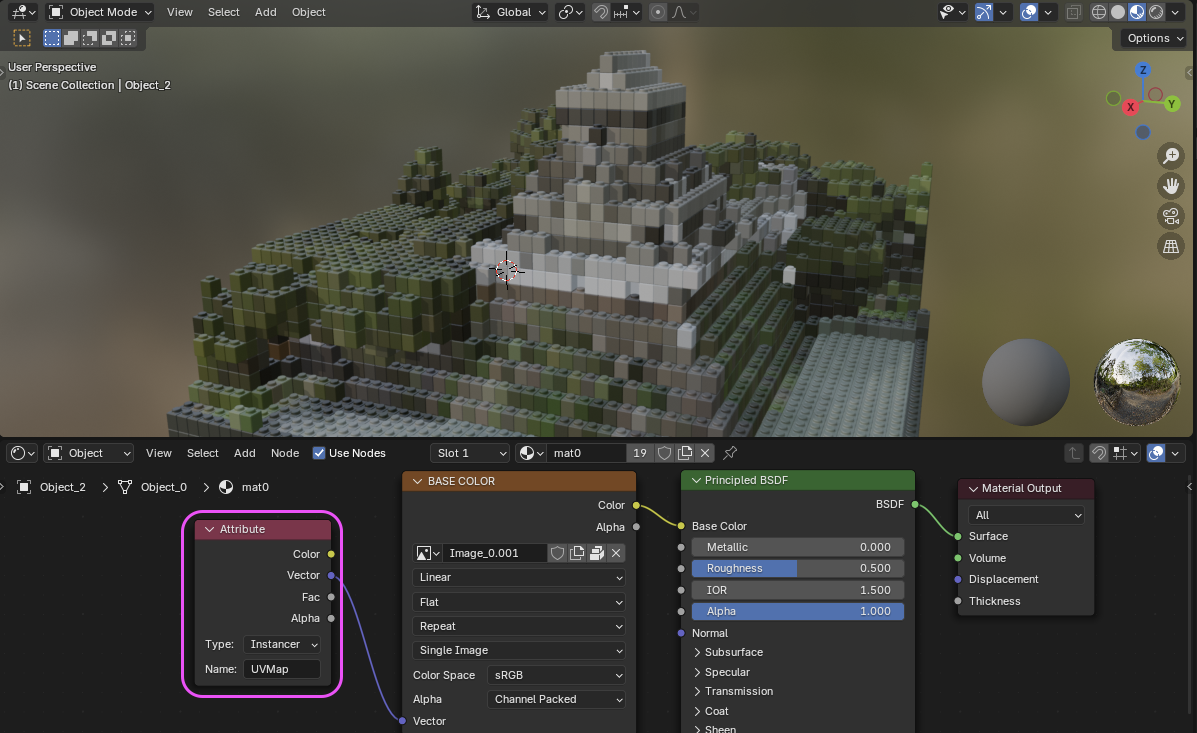Click the zoom magnifier viewport gizmo
The height and width of the screenshot is (733, 1197).
click(x=1170, y=156)
